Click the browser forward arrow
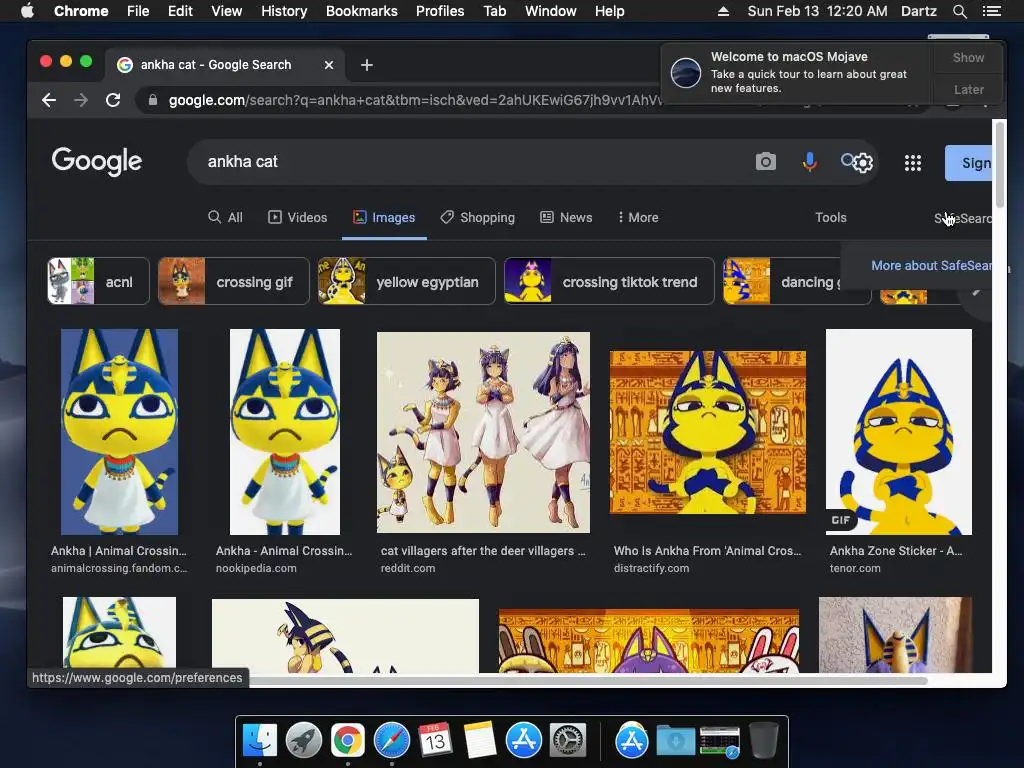 click(x=81, y=100)
